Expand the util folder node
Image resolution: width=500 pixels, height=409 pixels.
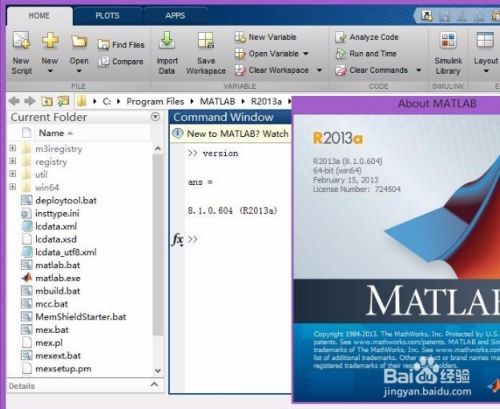12,174
